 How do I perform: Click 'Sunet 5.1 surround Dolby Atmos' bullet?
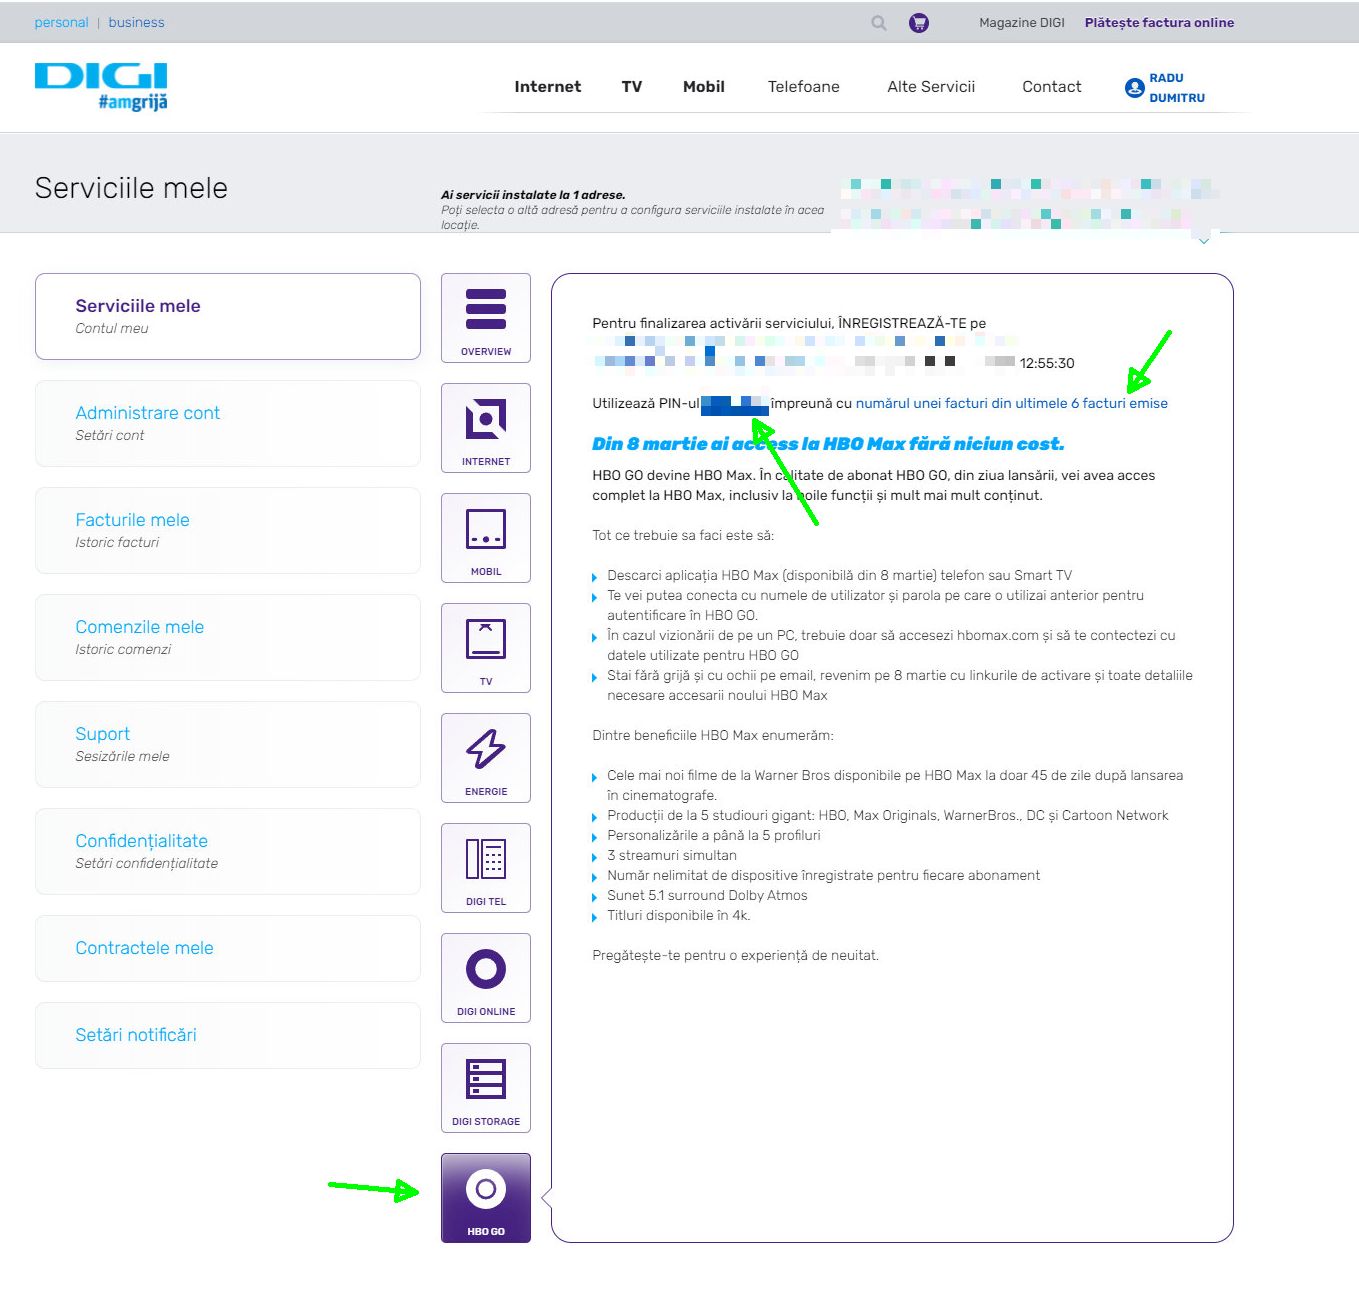(x=707, y=895)
